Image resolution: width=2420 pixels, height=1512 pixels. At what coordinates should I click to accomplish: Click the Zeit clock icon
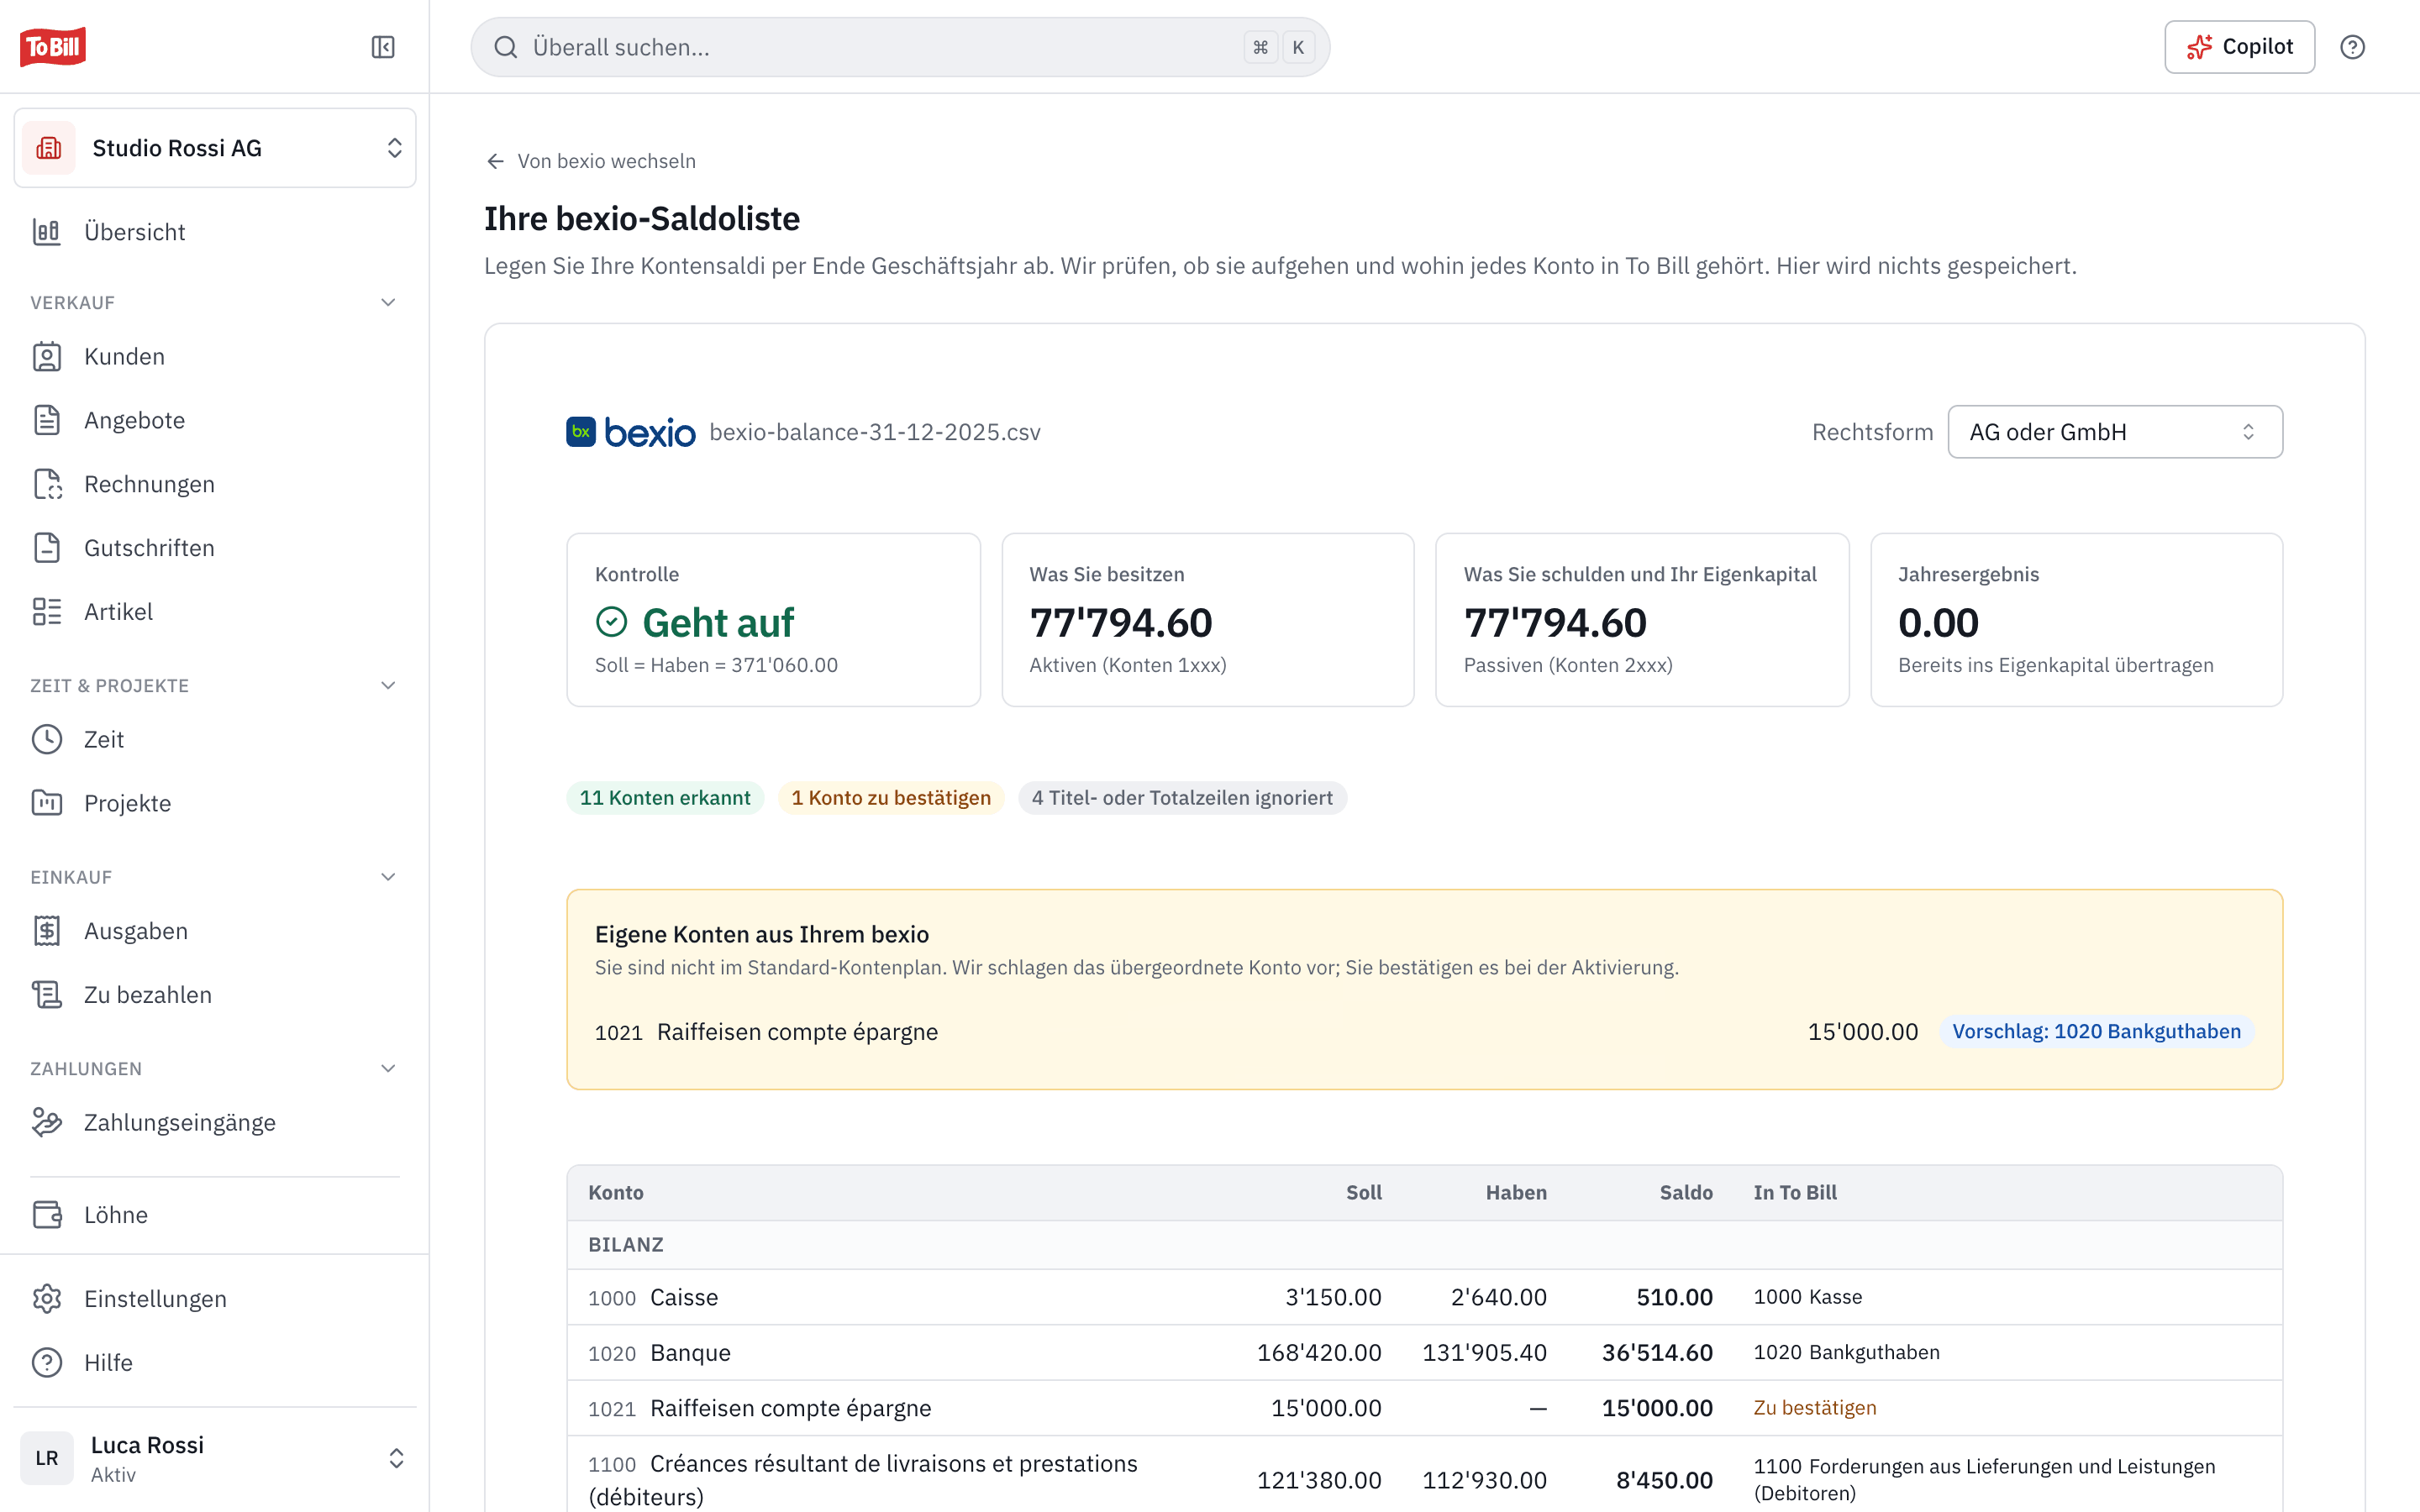tap(47, 739)
